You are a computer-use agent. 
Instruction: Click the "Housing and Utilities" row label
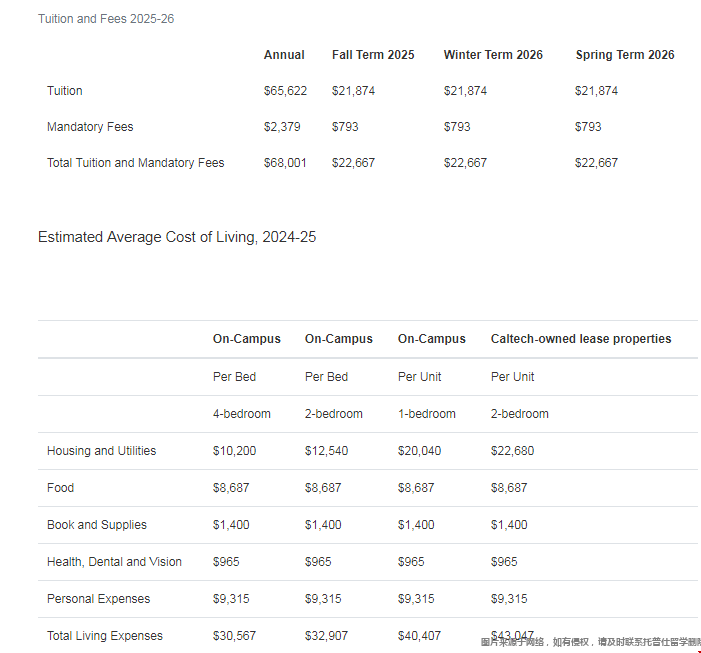point(102,451)
